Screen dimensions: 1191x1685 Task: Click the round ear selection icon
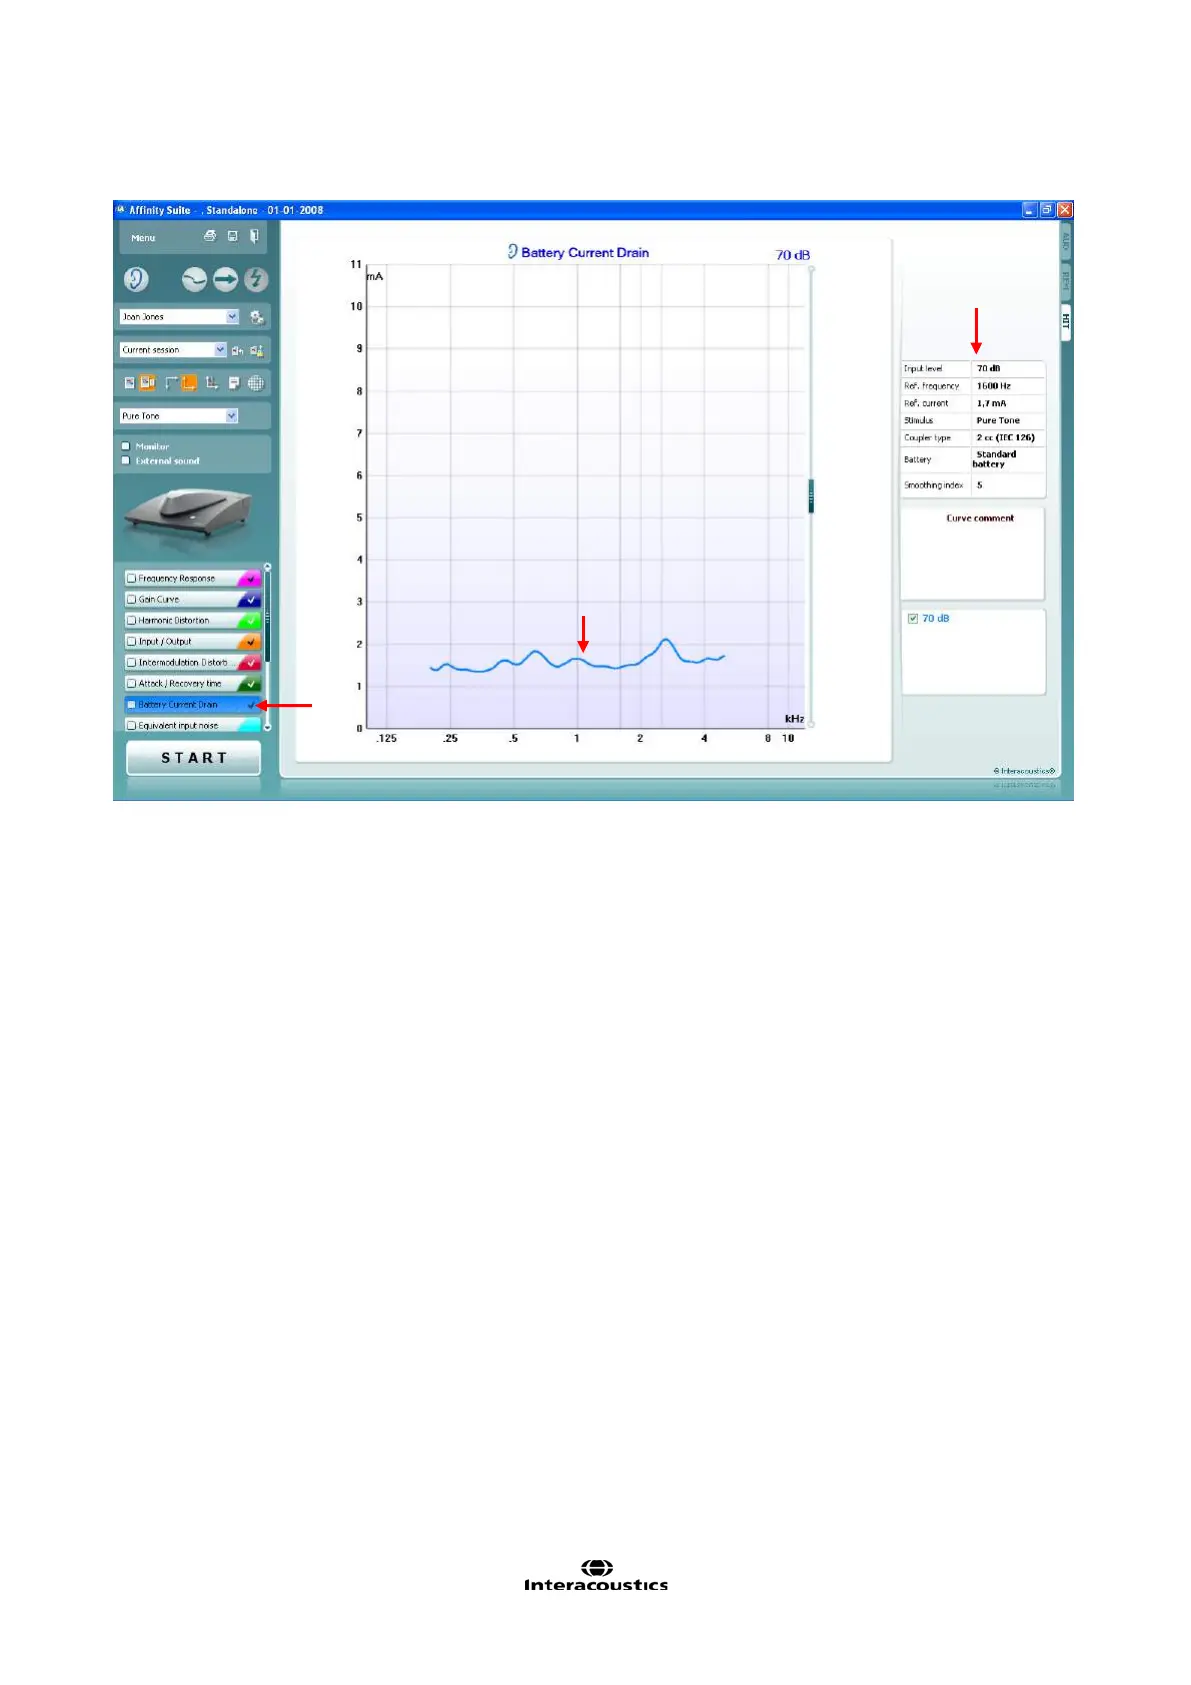pyautogui.click(x=136, y=280)
